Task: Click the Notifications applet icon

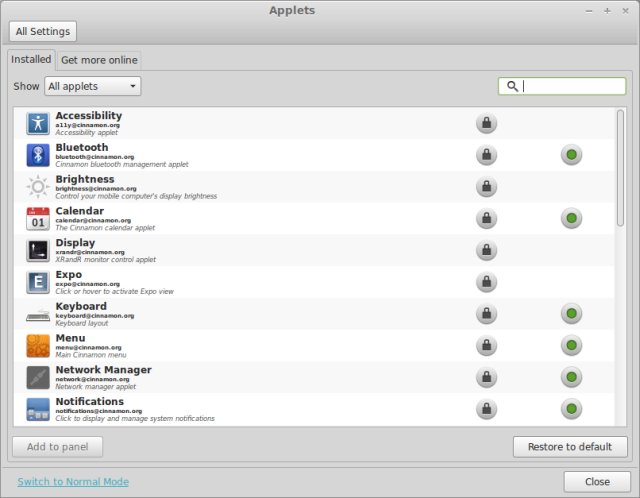Action: tap(38, 409)
